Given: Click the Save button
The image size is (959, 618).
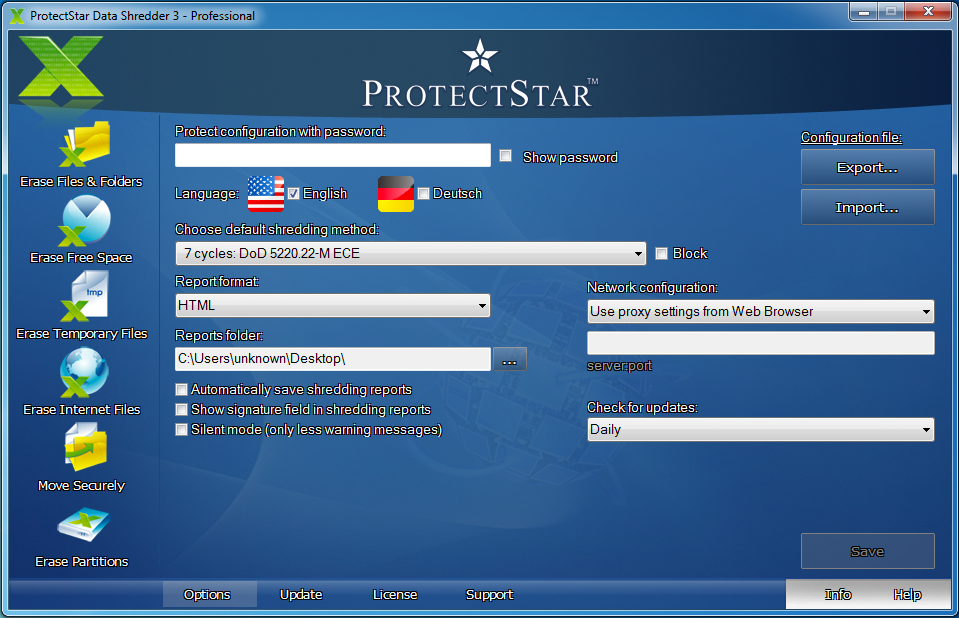Looking at the screenshot, I should [x=868, y=551].
